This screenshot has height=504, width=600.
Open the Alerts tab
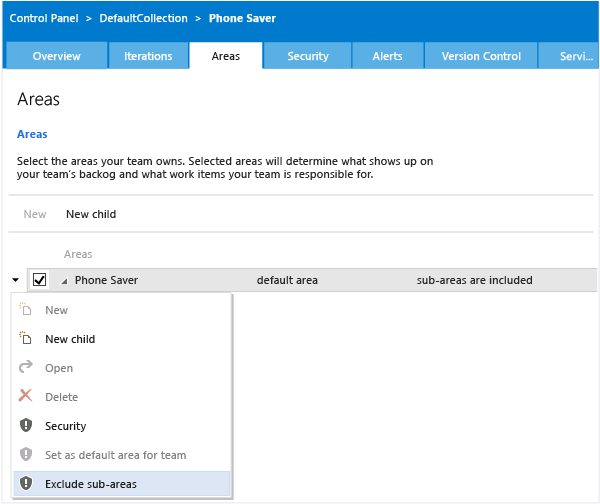(x=387, y=56)
